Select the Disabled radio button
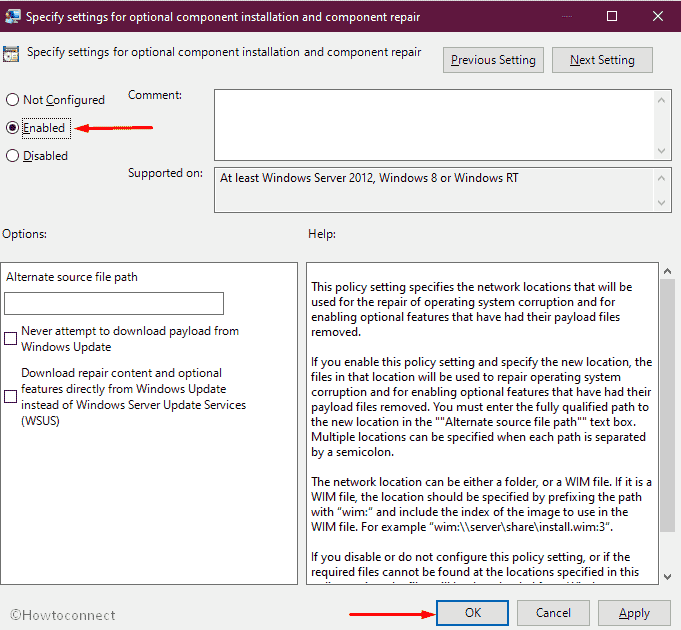 pos(12,155)
